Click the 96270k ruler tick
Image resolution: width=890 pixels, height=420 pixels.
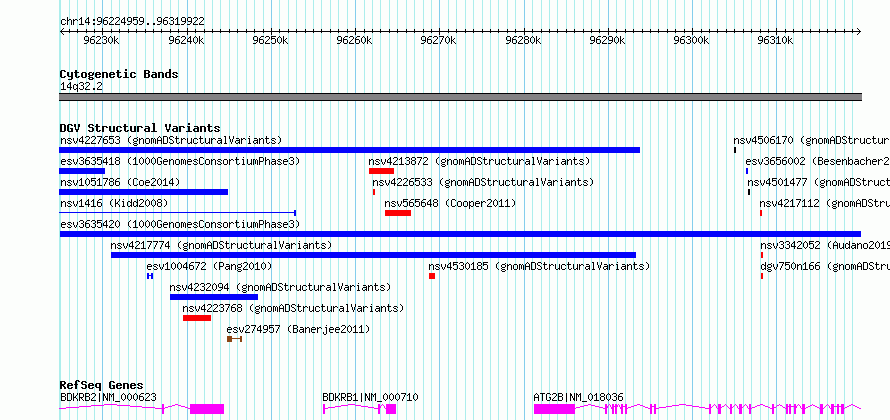(x=439, y=40)
